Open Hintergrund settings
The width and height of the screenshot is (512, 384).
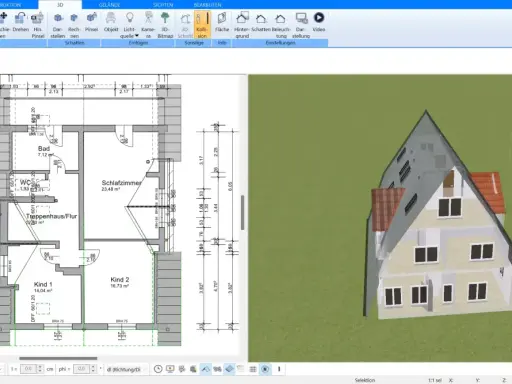tap(242, 25)
